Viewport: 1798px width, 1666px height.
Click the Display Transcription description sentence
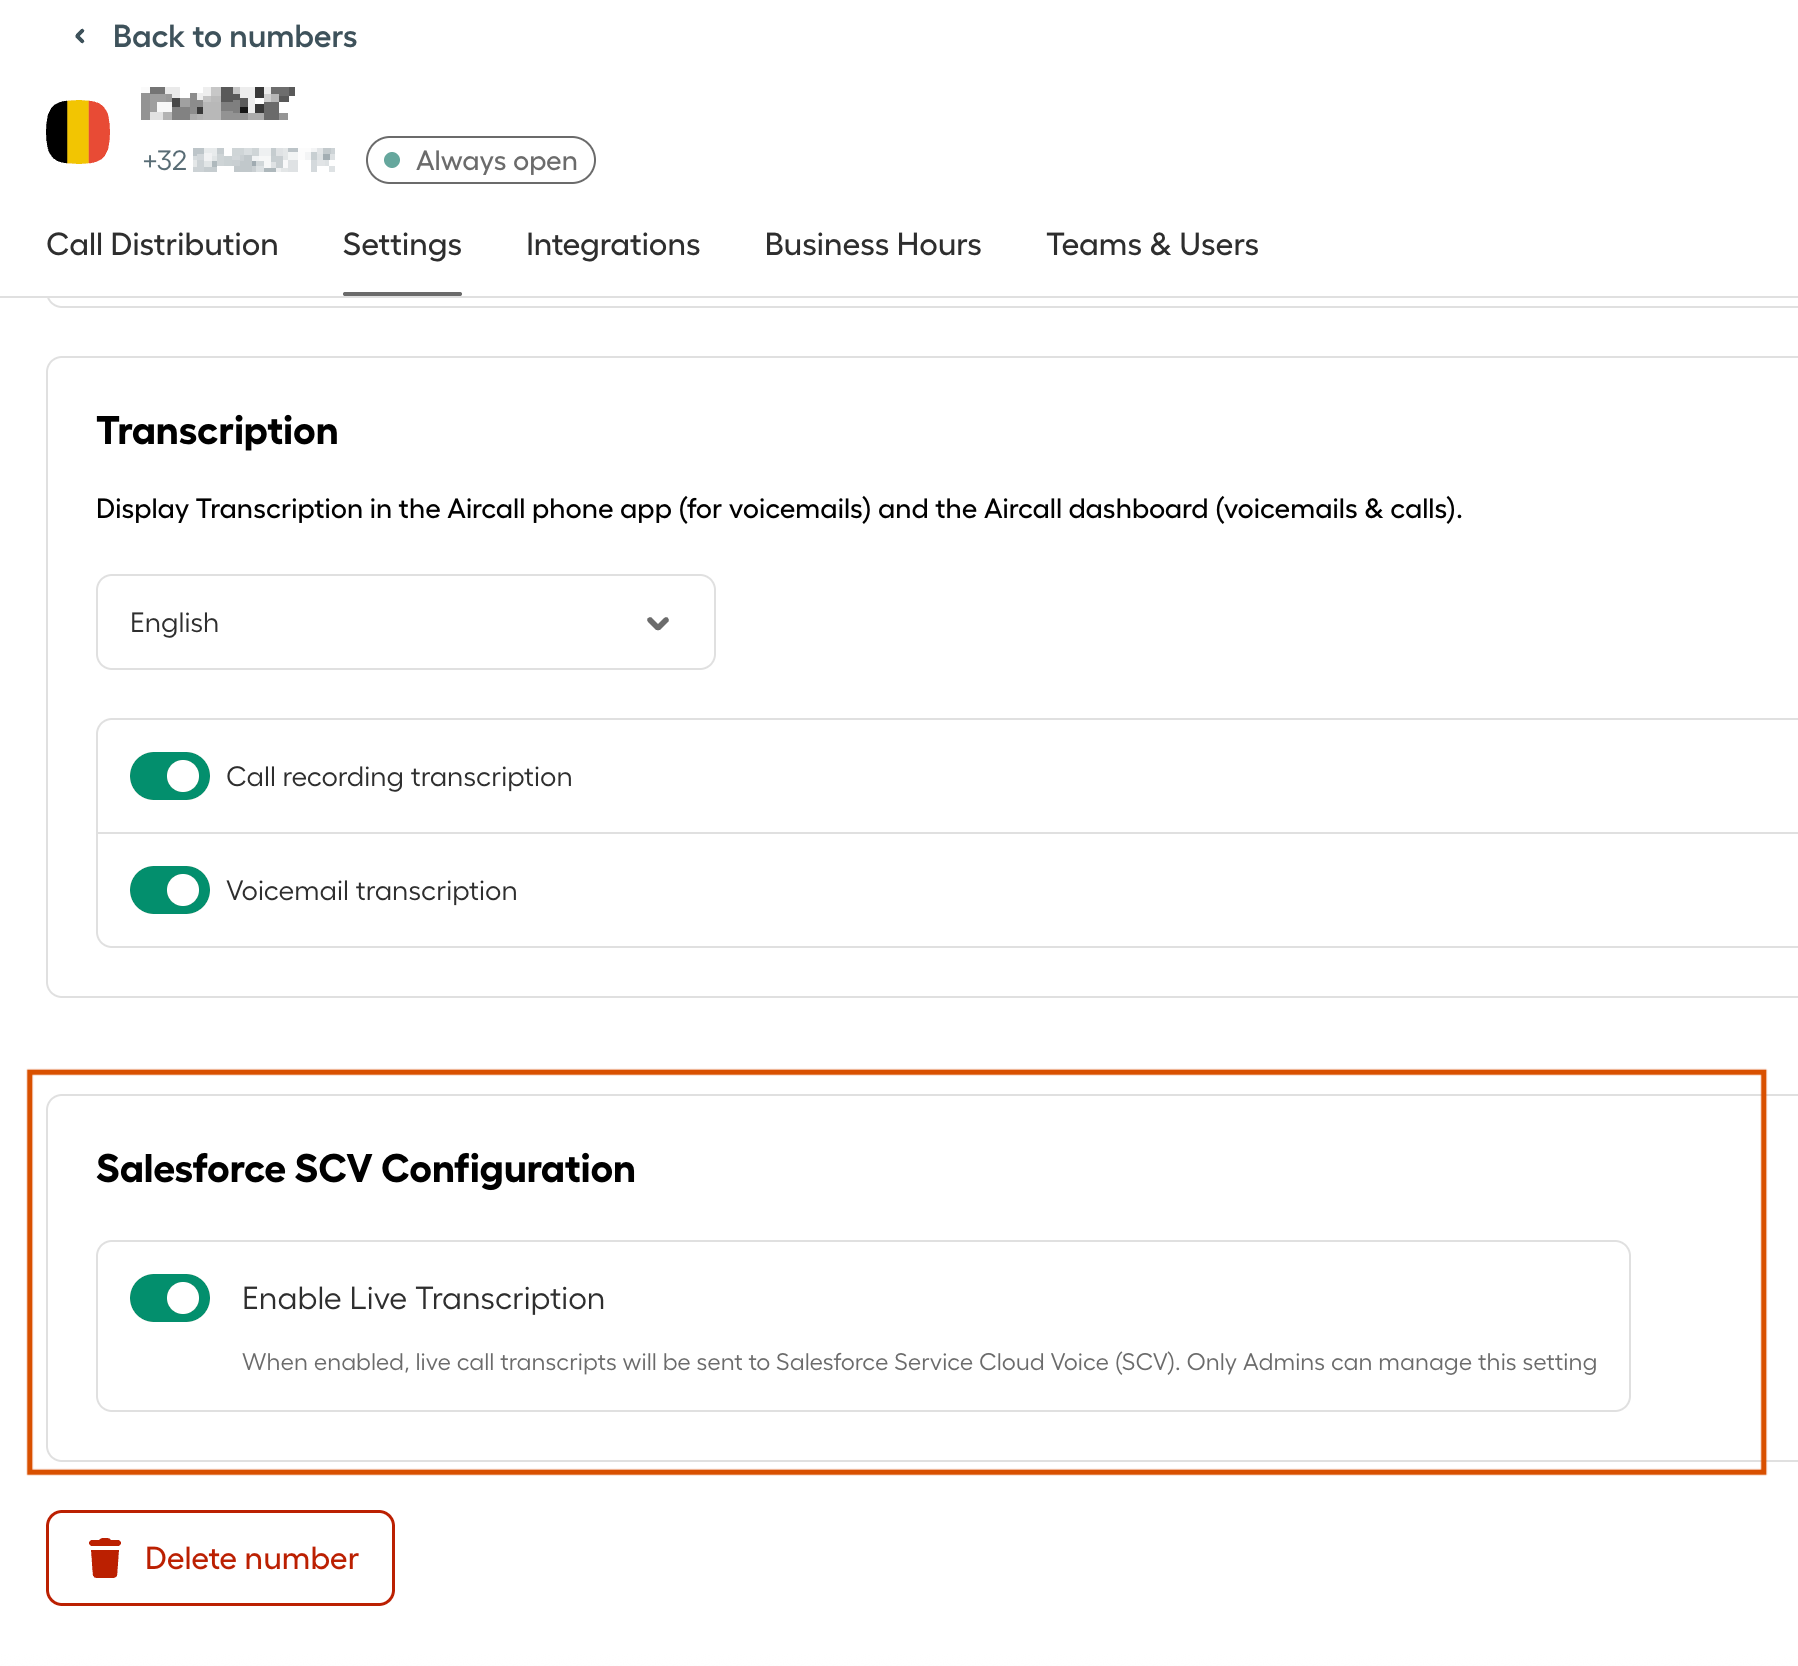point(779,509)
